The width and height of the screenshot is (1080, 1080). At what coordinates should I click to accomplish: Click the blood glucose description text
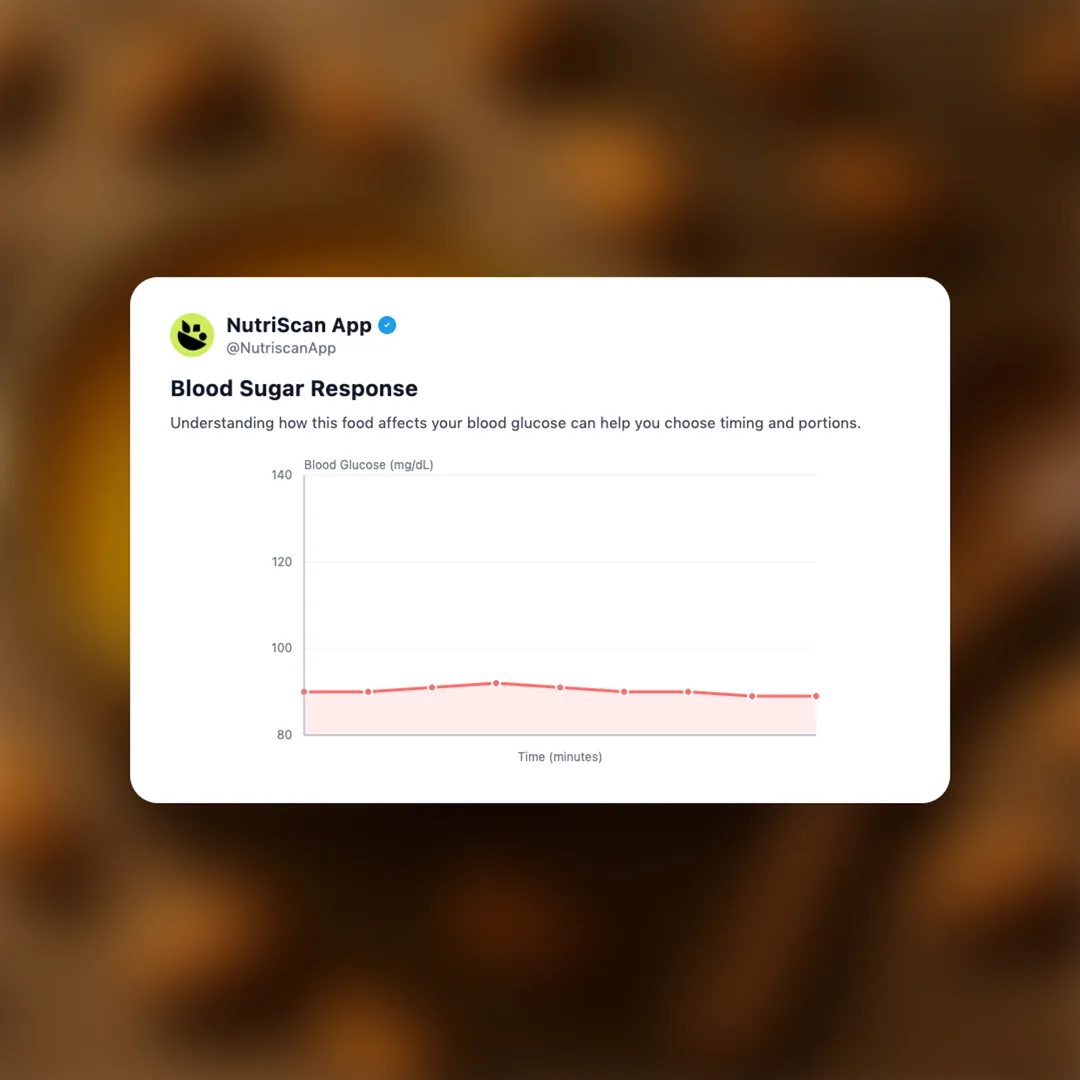(515, 423)
